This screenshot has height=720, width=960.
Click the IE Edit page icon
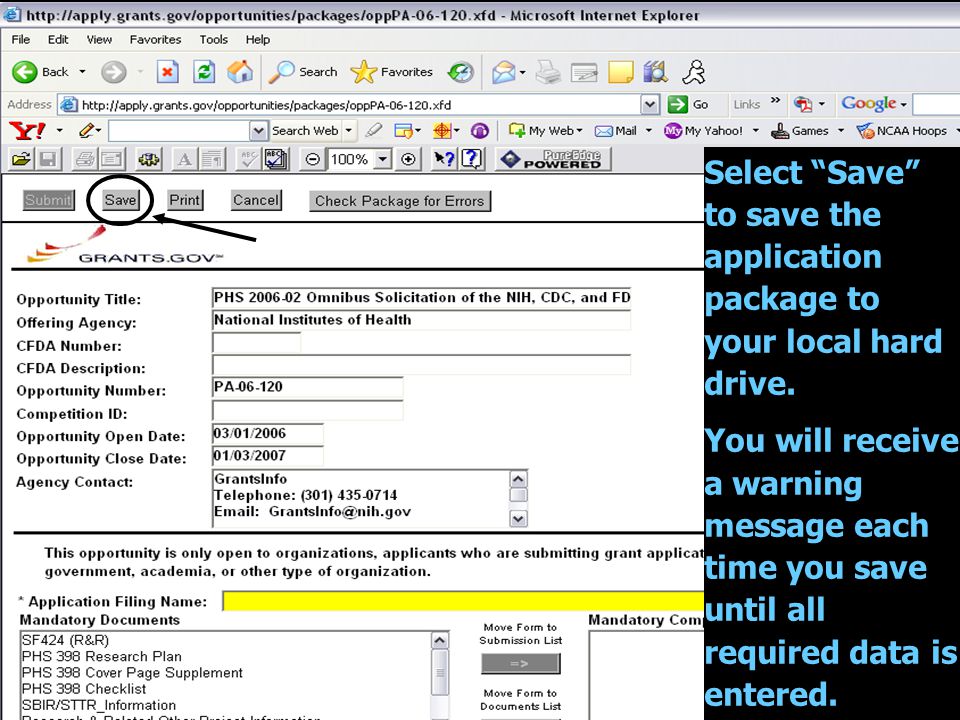[x=584, y=72]
